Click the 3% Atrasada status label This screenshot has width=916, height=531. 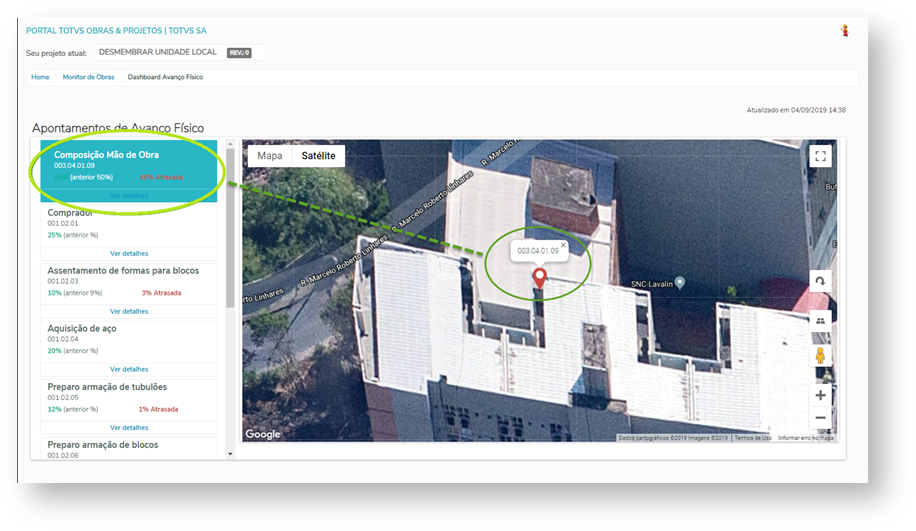161,293
